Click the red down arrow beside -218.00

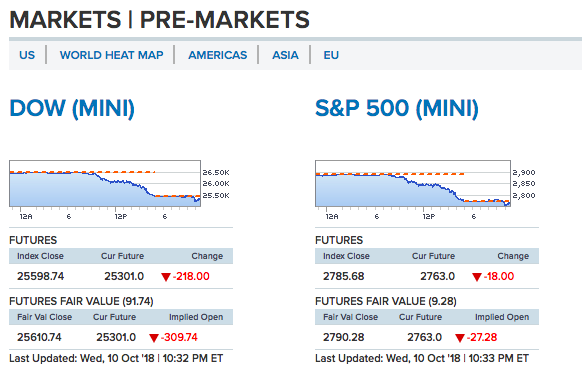click(166, 277)
